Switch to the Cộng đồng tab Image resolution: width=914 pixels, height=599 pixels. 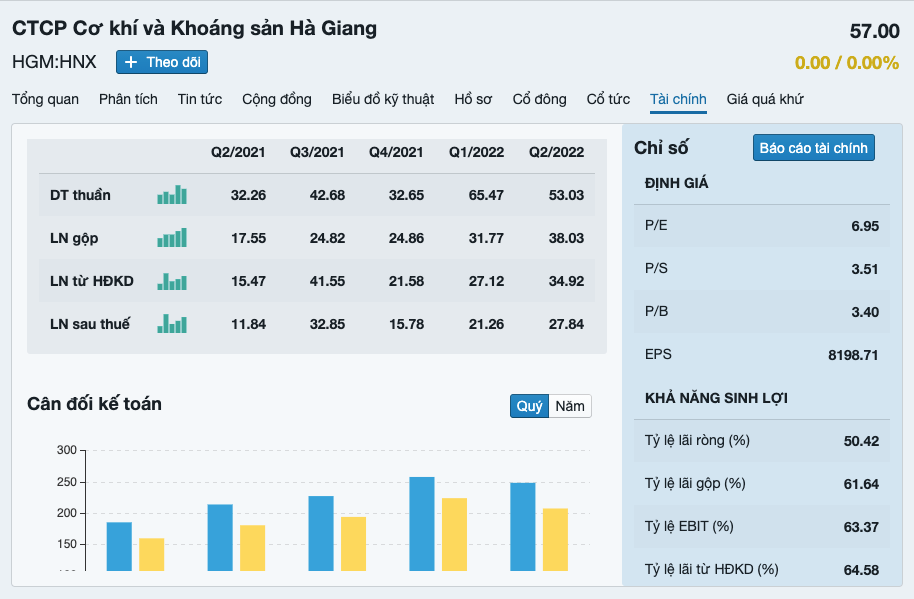point(277,100)
